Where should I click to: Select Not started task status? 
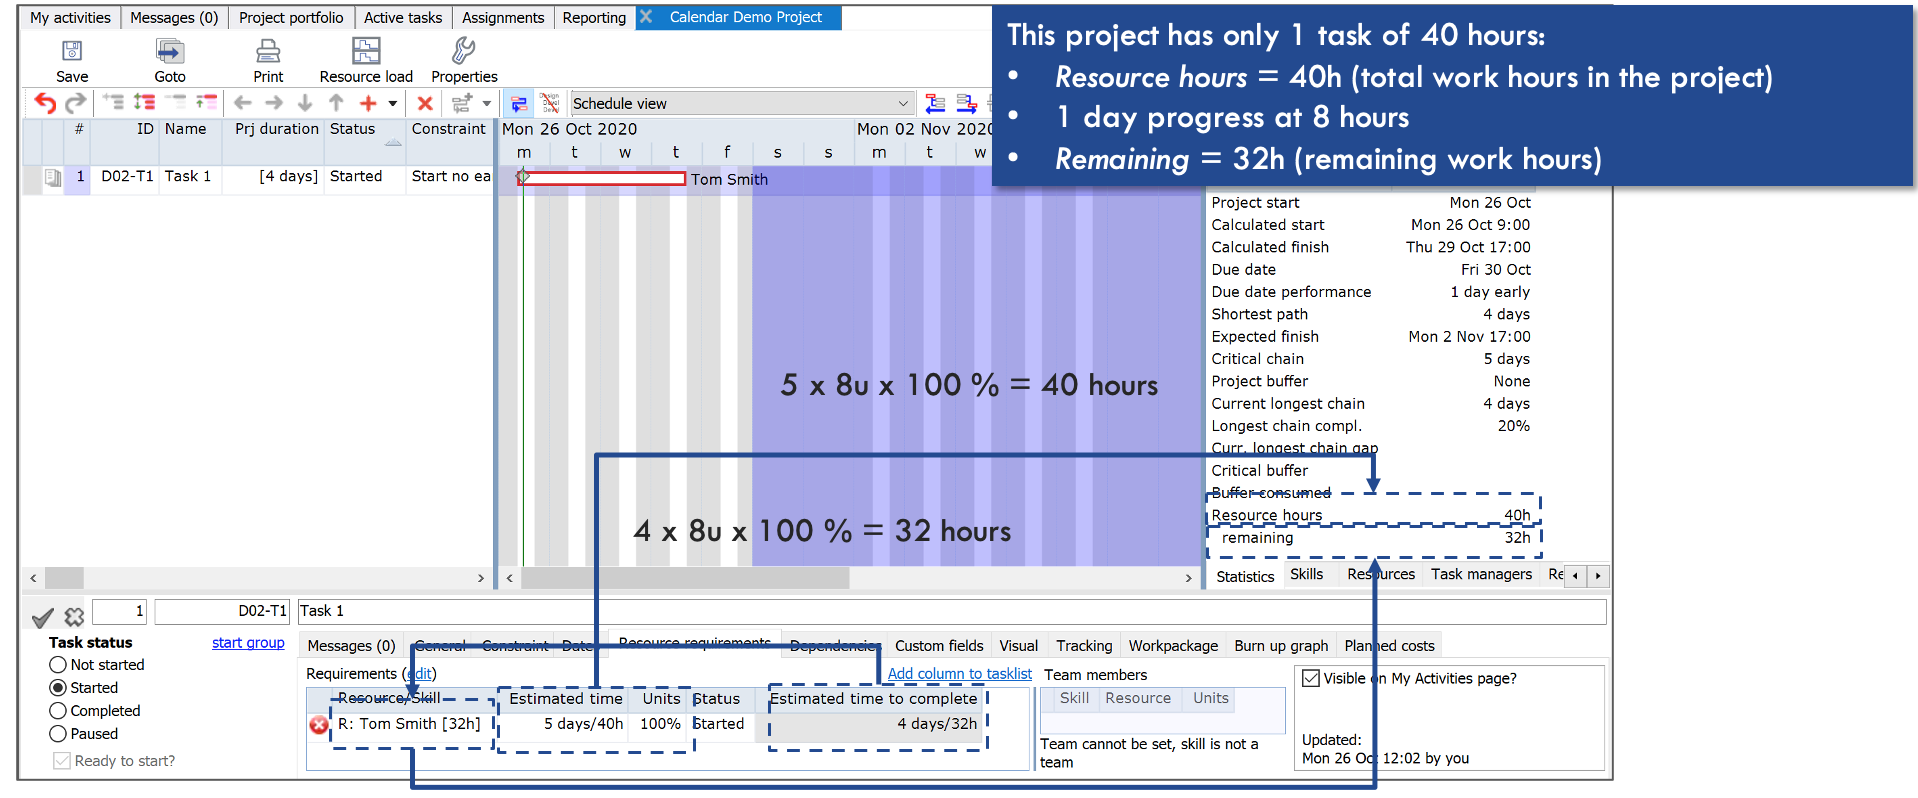pos(58,665)
